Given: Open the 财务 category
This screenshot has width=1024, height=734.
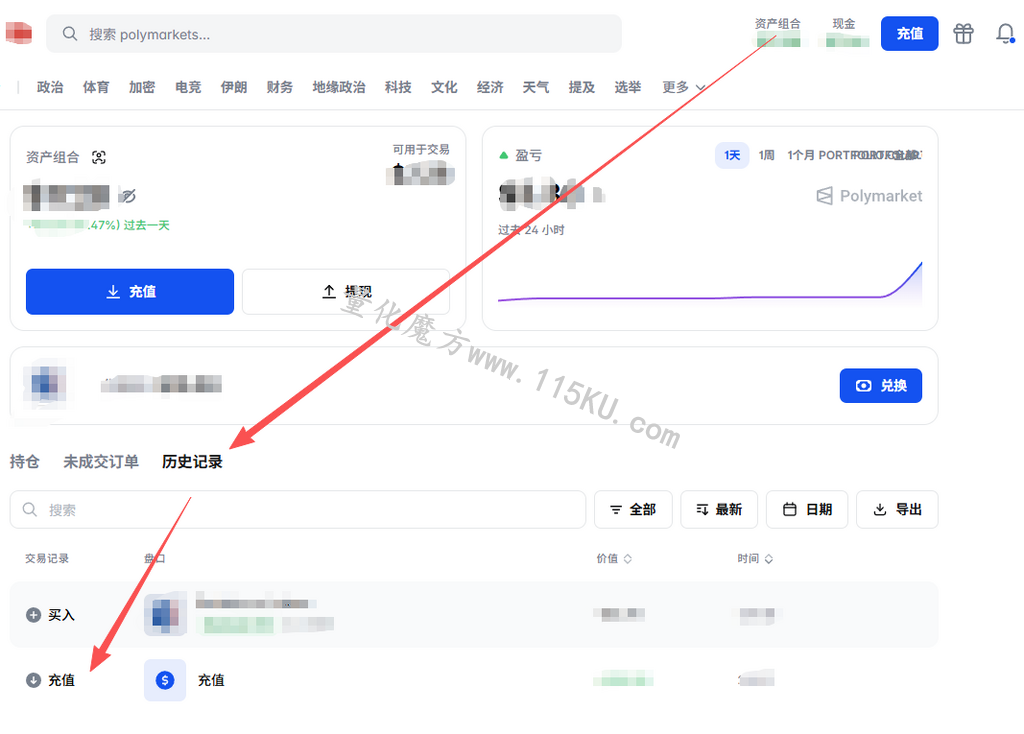Looking at the screenshot, I should tap(280, 88).
